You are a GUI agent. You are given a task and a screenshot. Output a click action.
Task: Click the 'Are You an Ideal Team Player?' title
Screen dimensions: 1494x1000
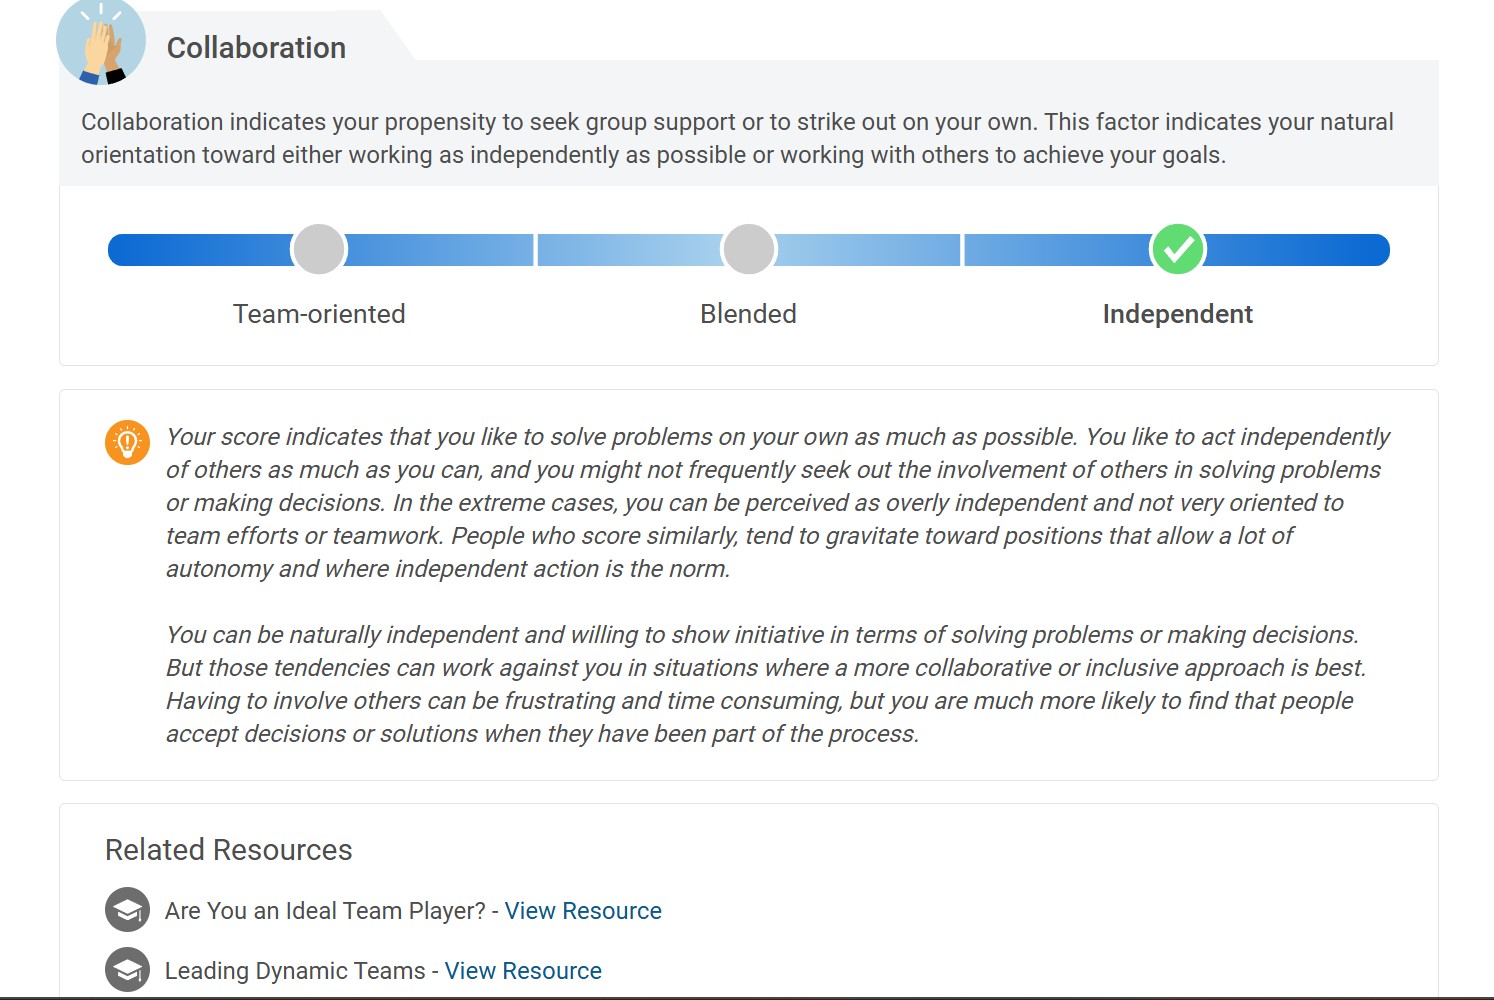pos(325,911)
